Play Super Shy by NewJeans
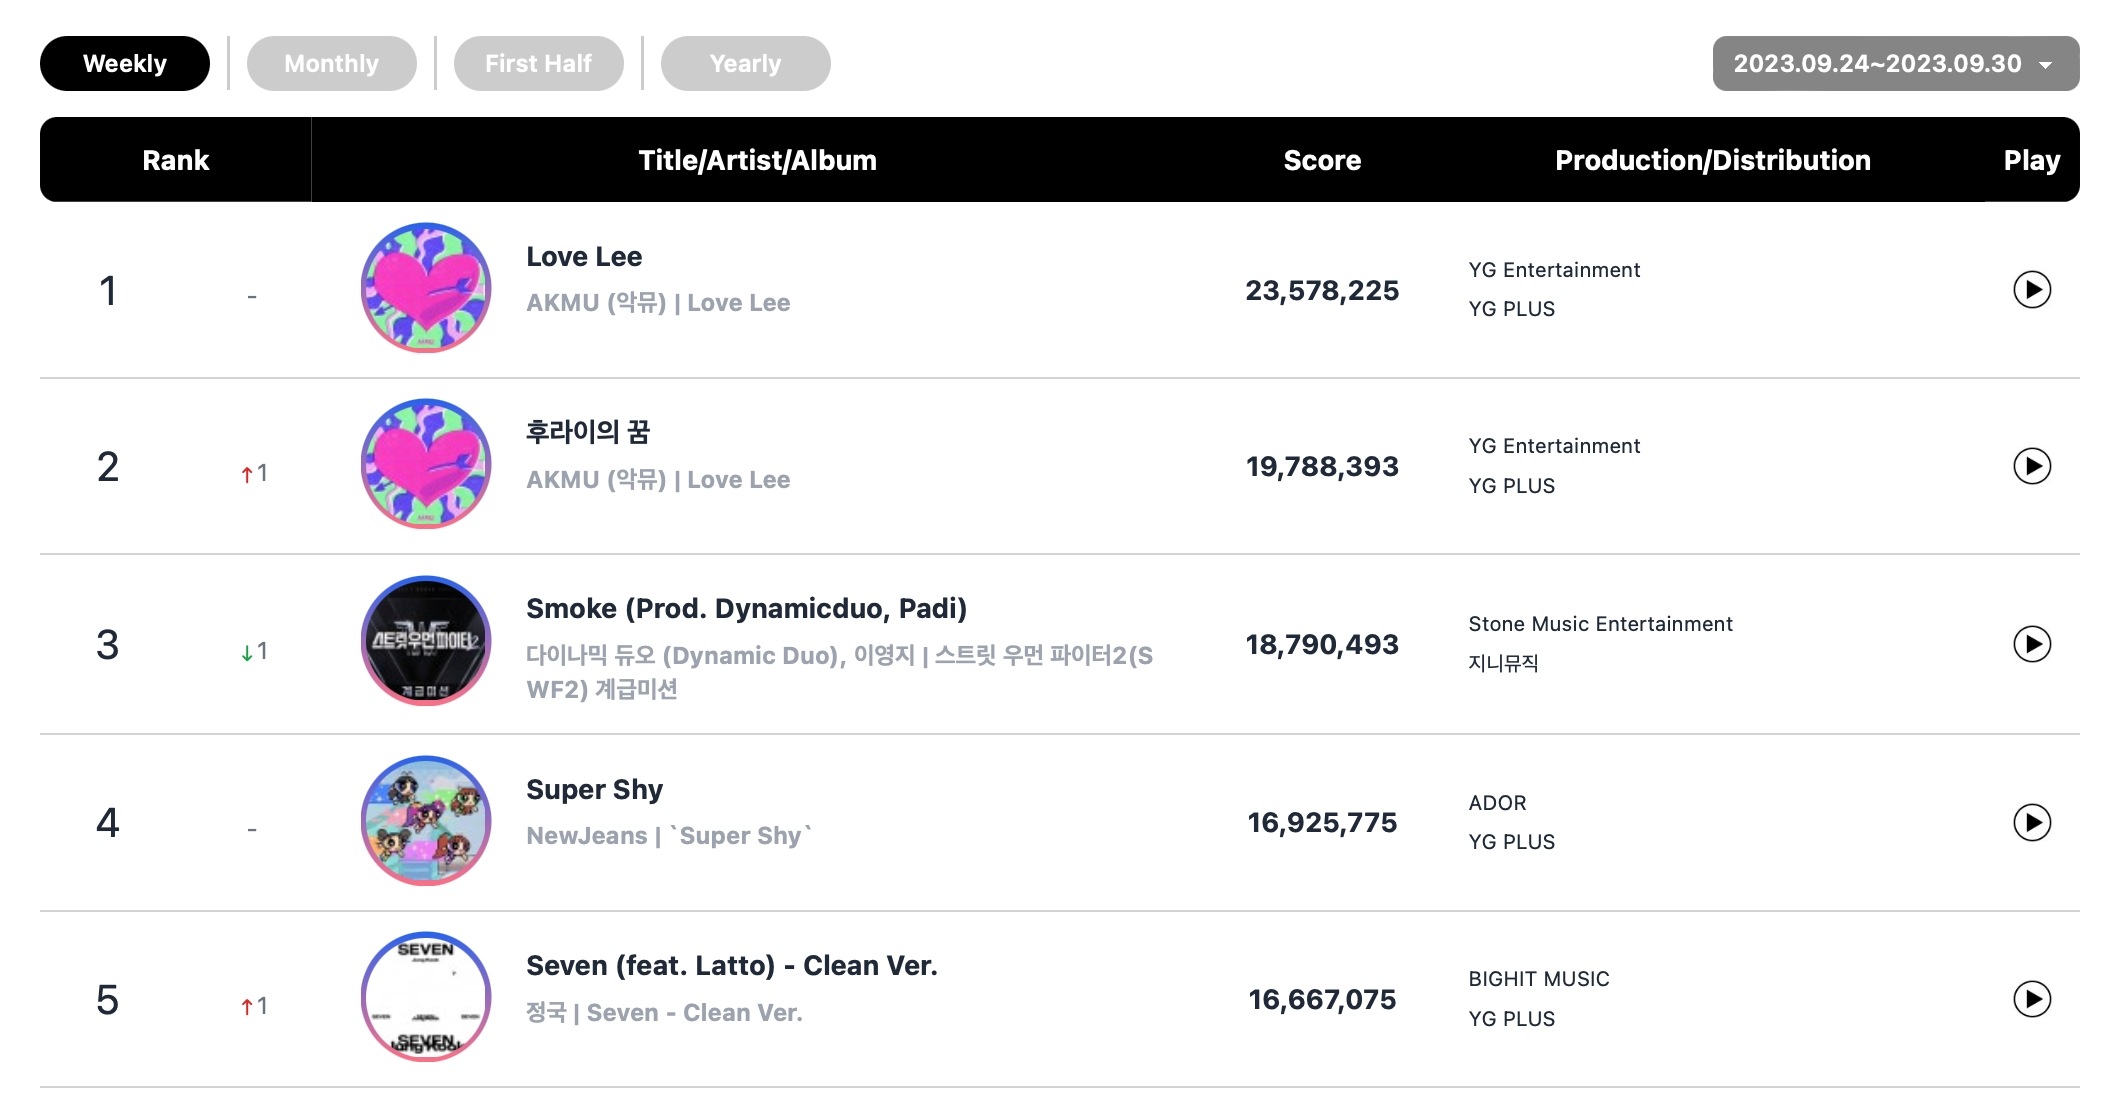The image size is (2127, 1096). coord(2031,822)
